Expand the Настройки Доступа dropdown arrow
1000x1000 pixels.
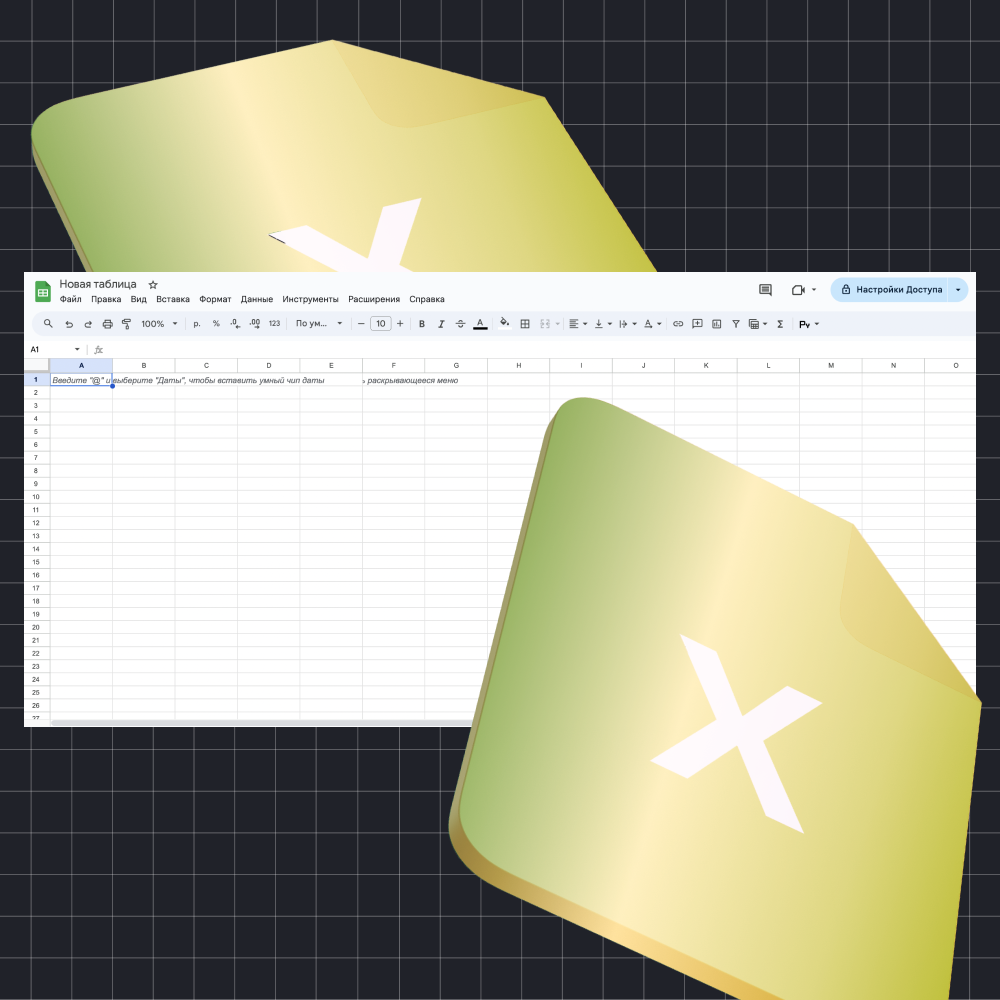(x=956, y=289)
